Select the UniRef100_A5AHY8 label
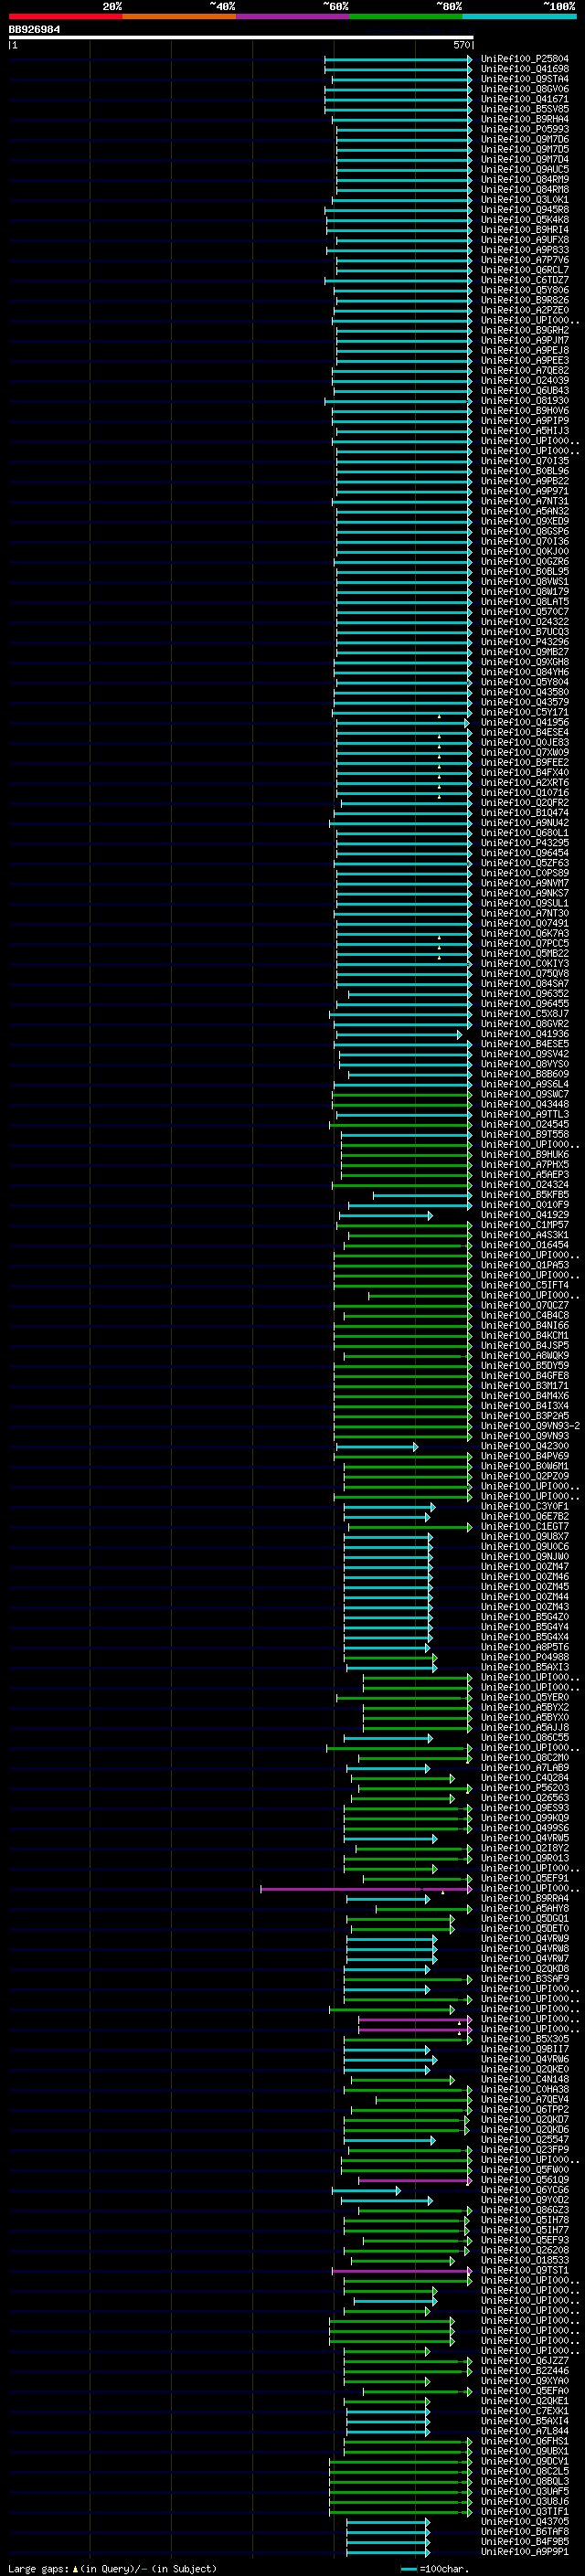Image resolution: width=585 pixels, height=2576 pixels. click(x=524, y=1908)
